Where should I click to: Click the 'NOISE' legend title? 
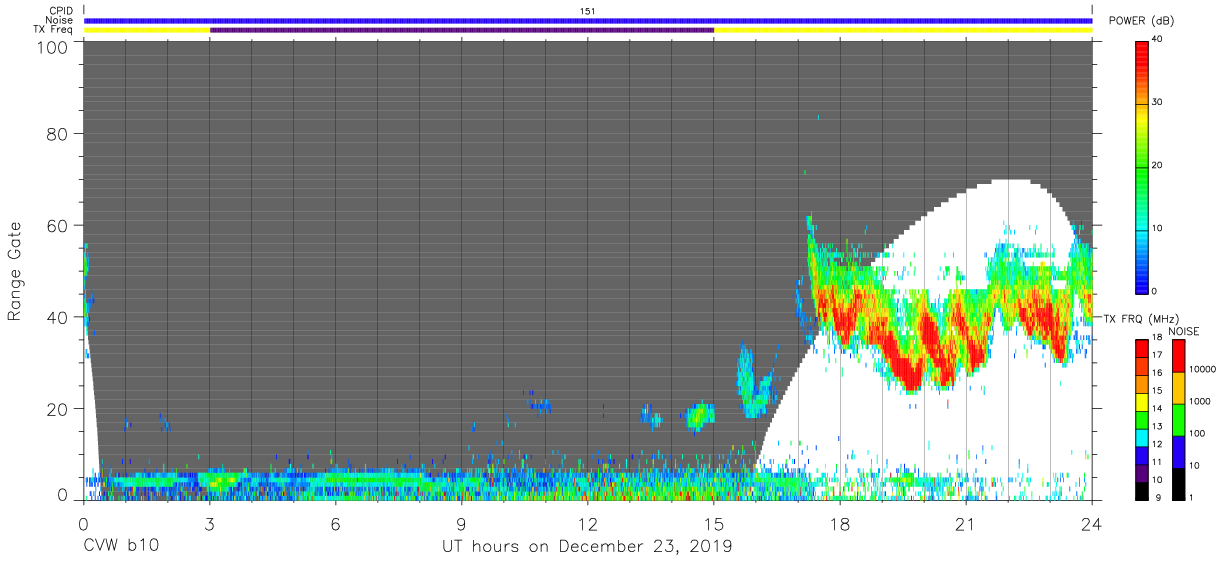1184,330
